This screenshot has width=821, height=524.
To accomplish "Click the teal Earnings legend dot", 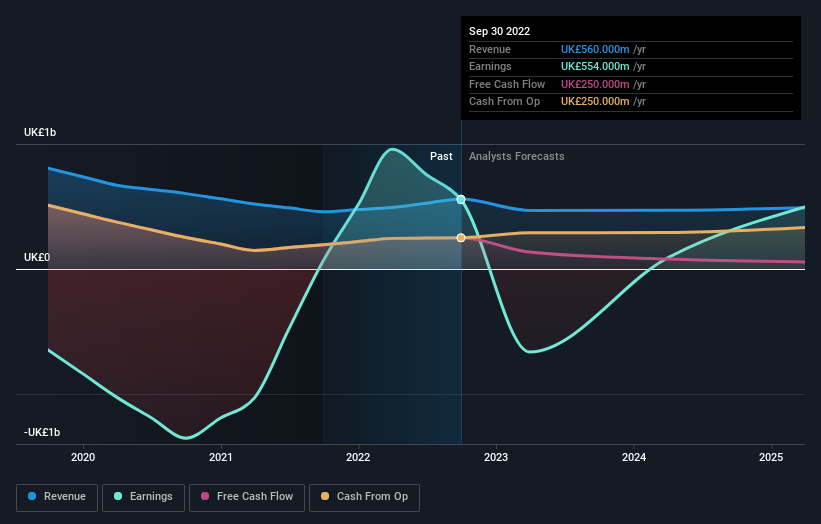I will coord(118,496).
